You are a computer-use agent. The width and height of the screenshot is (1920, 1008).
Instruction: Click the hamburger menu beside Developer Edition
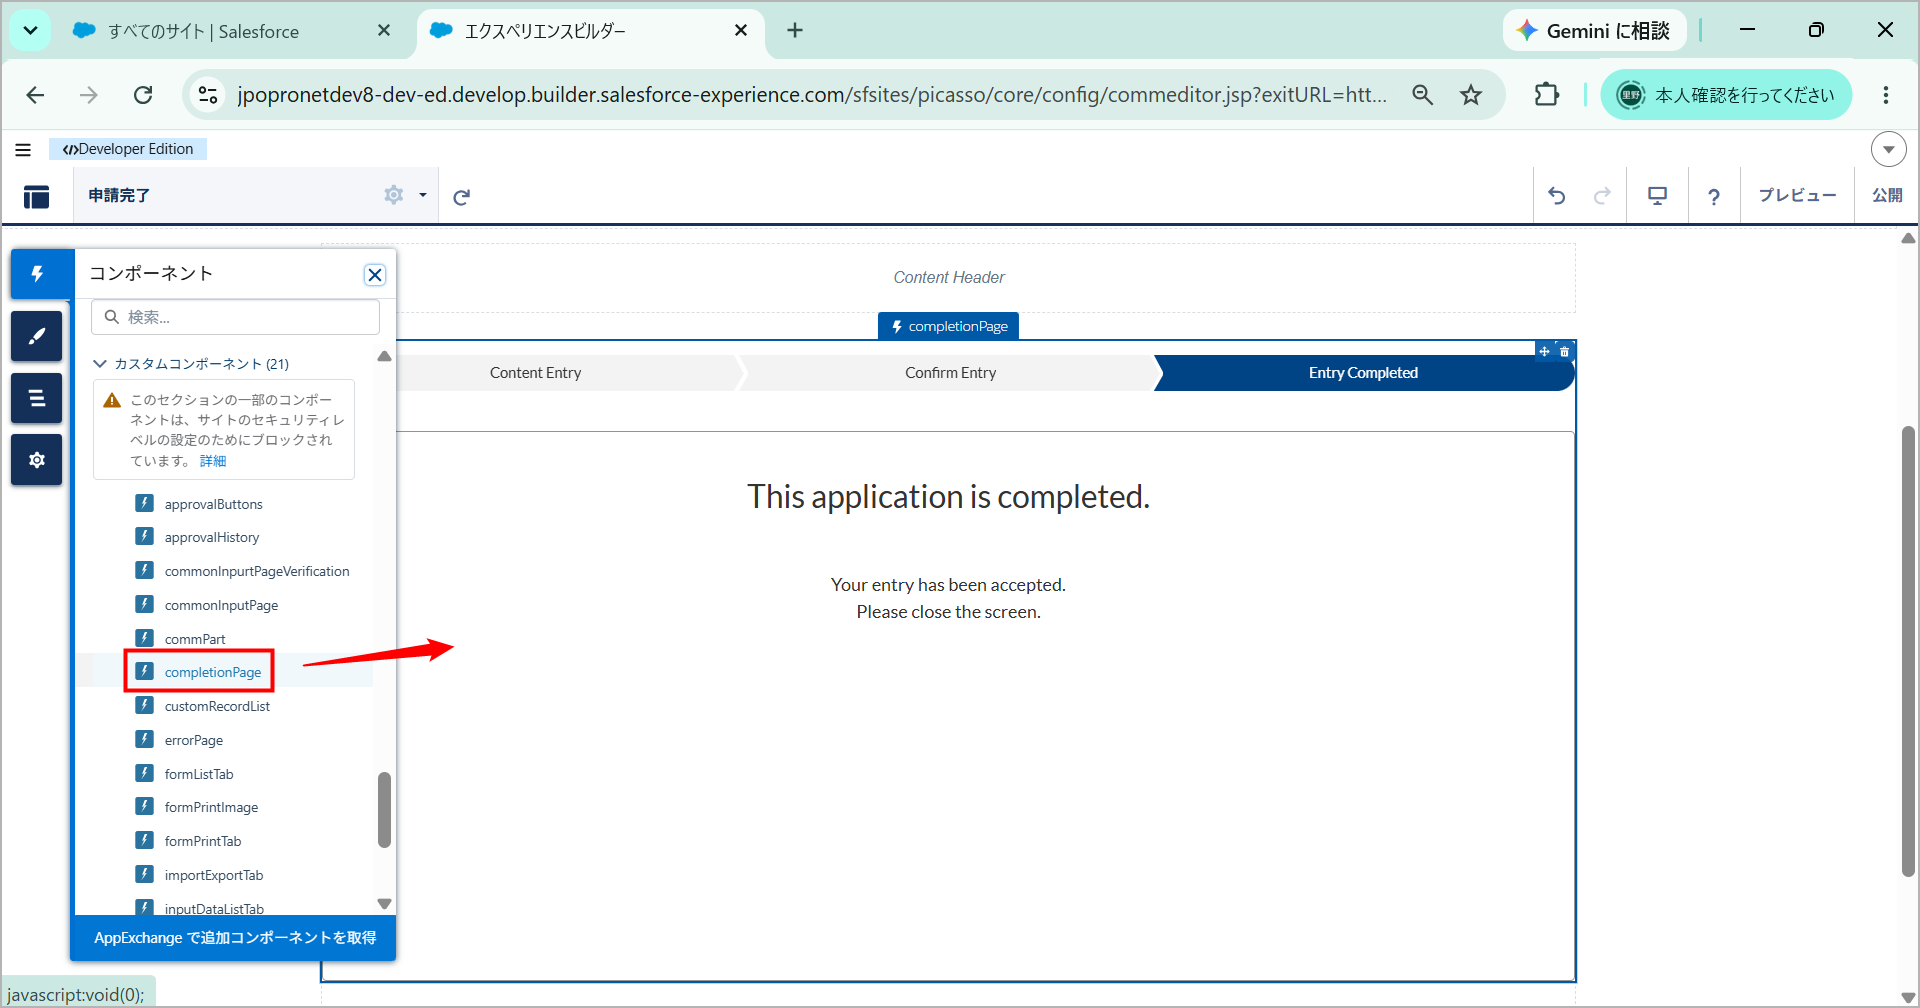[23, 150]
